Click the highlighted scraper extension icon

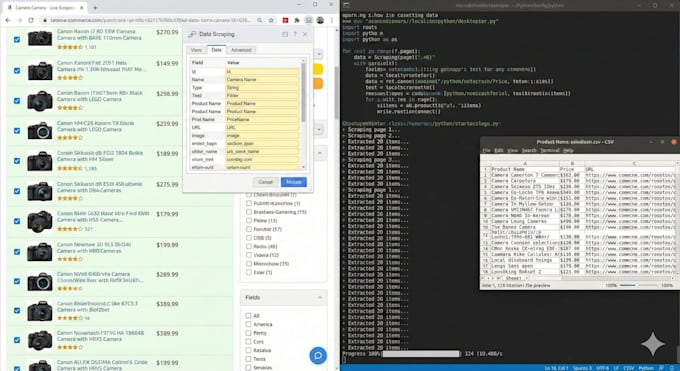(308, 20)
